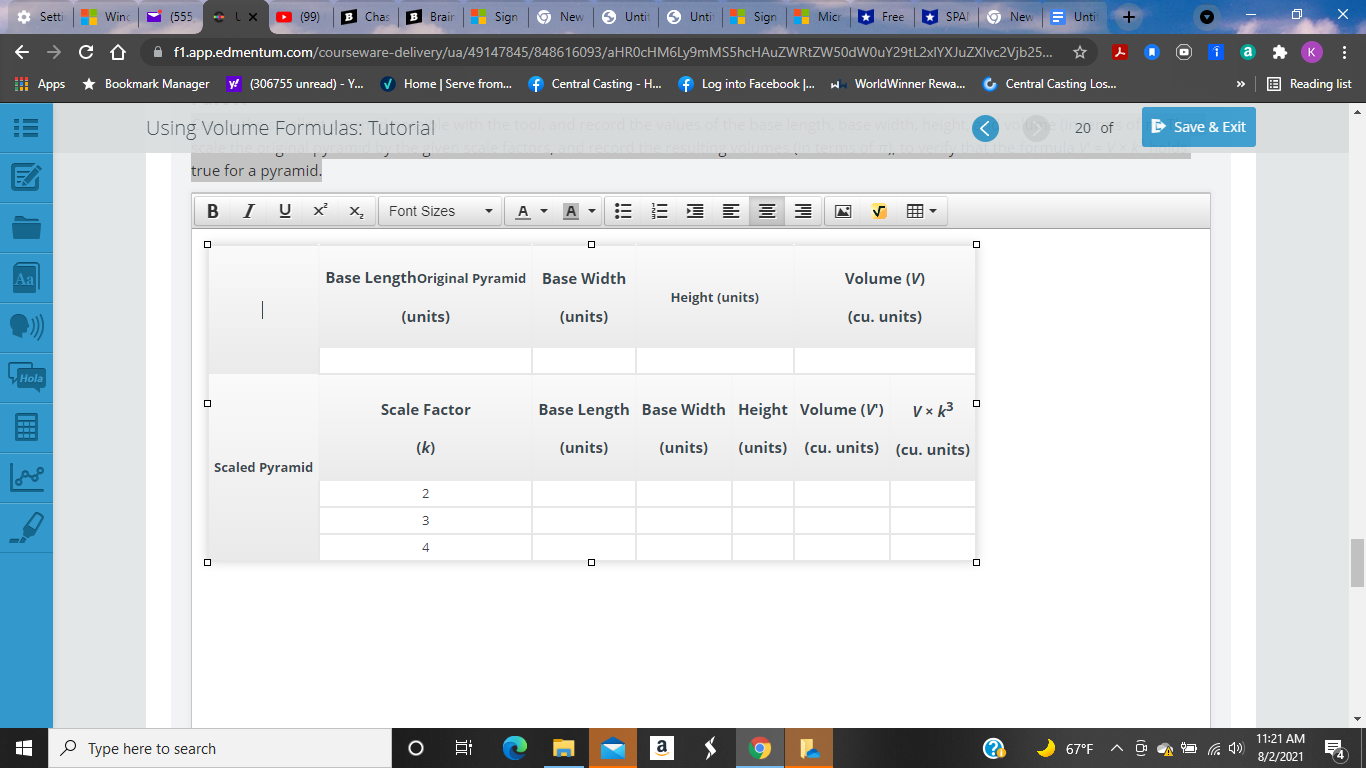The width and height of the screenshot is (1366, 768).
Task: Open the table of contents sidebar icon
Action: (x=26, y=128)
